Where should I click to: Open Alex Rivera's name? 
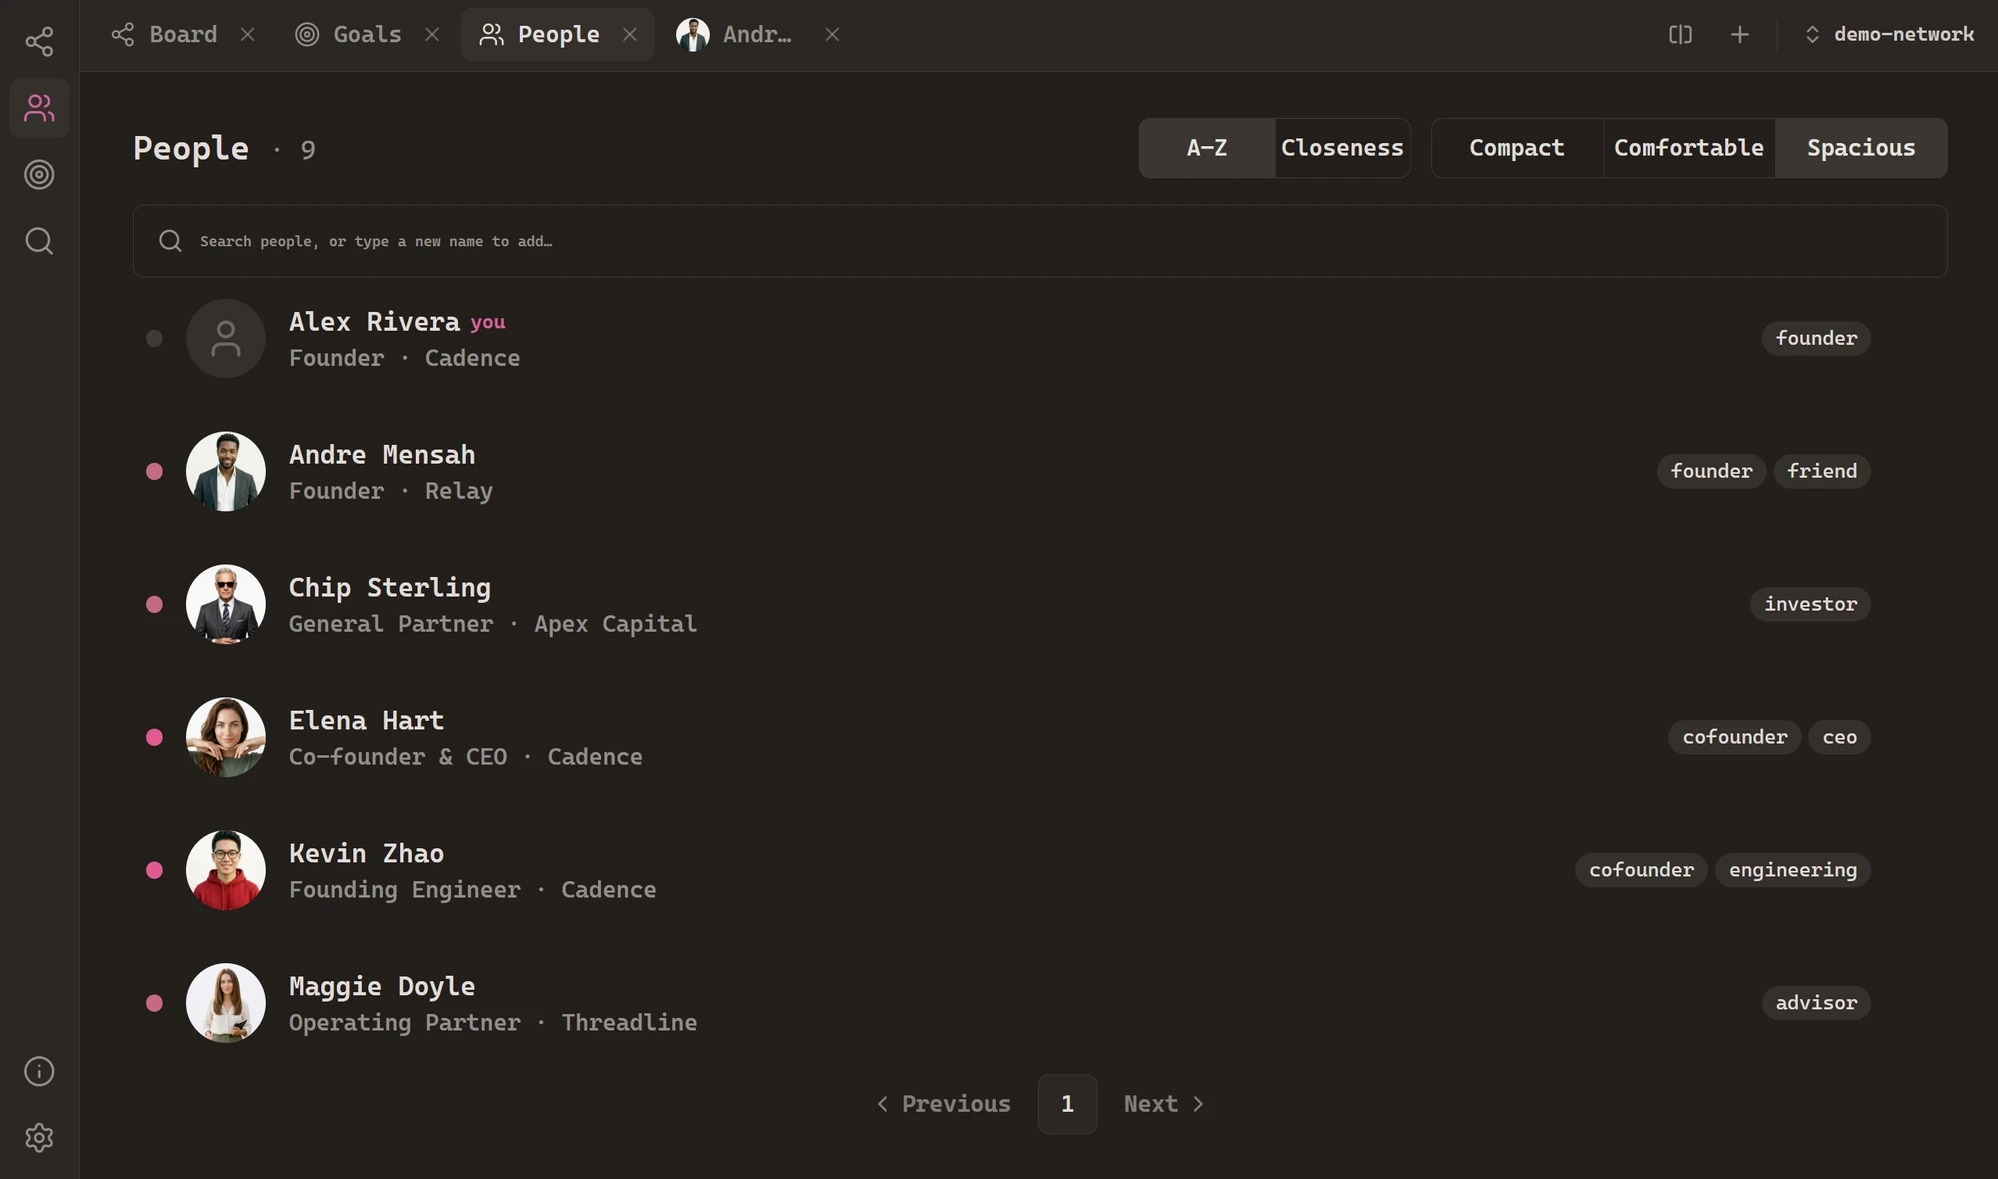(x=374, y=322)
